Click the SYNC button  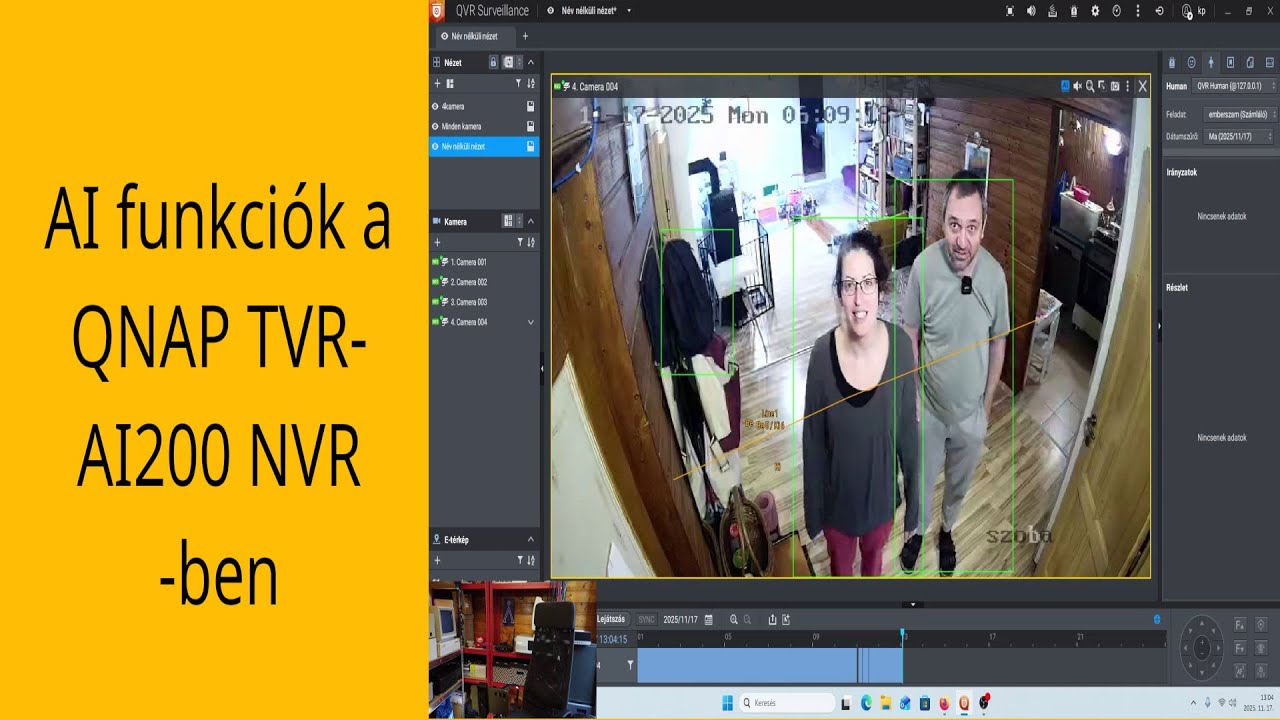(646, 619)
